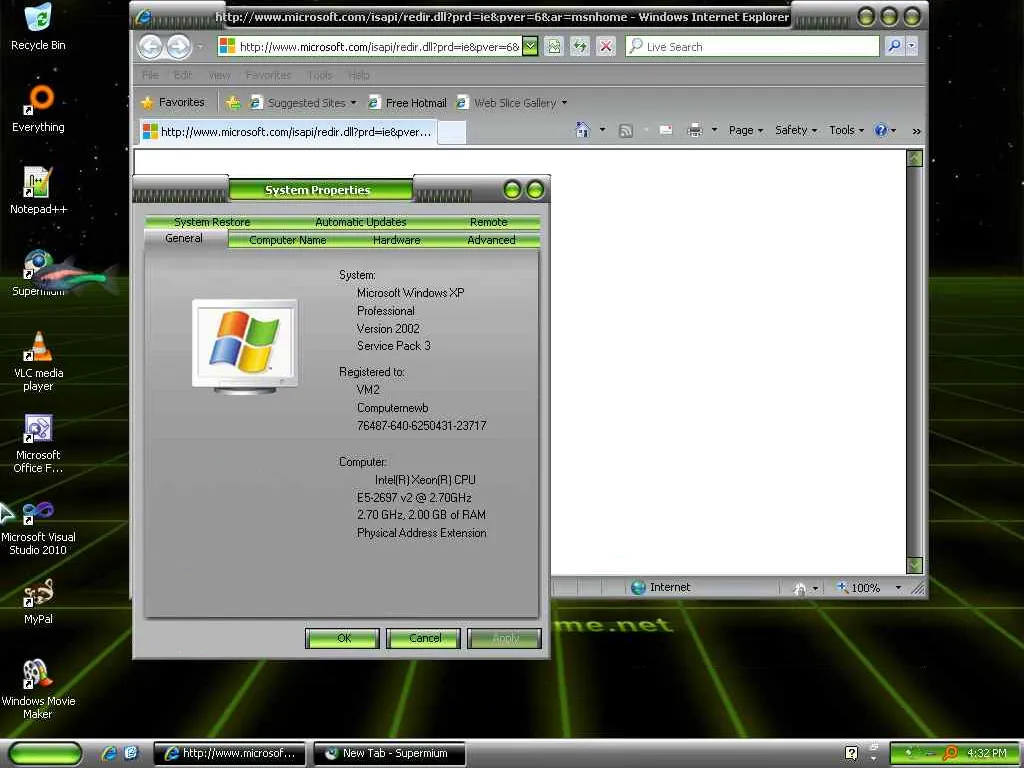This screenshot has width=1024, height=768.
Task: Expand the command bar overflow chevron
Action: point(916,131)
